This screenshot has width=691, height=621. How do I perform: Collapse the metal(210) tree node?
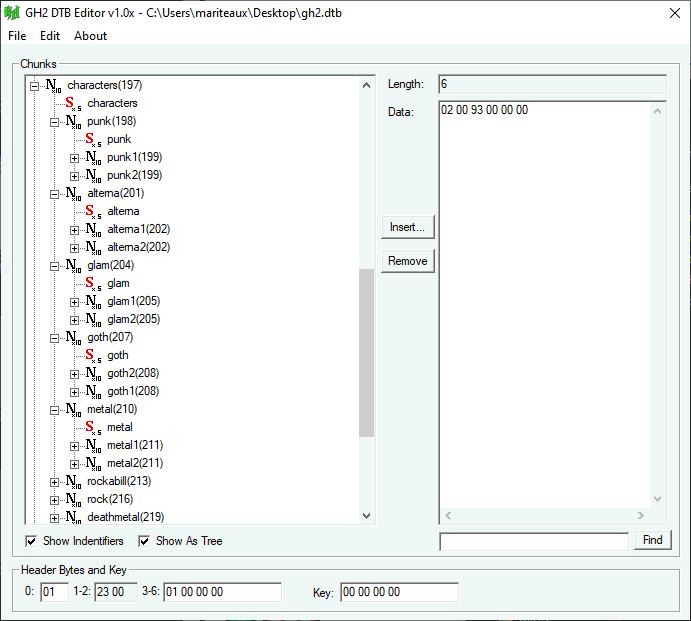54,410
